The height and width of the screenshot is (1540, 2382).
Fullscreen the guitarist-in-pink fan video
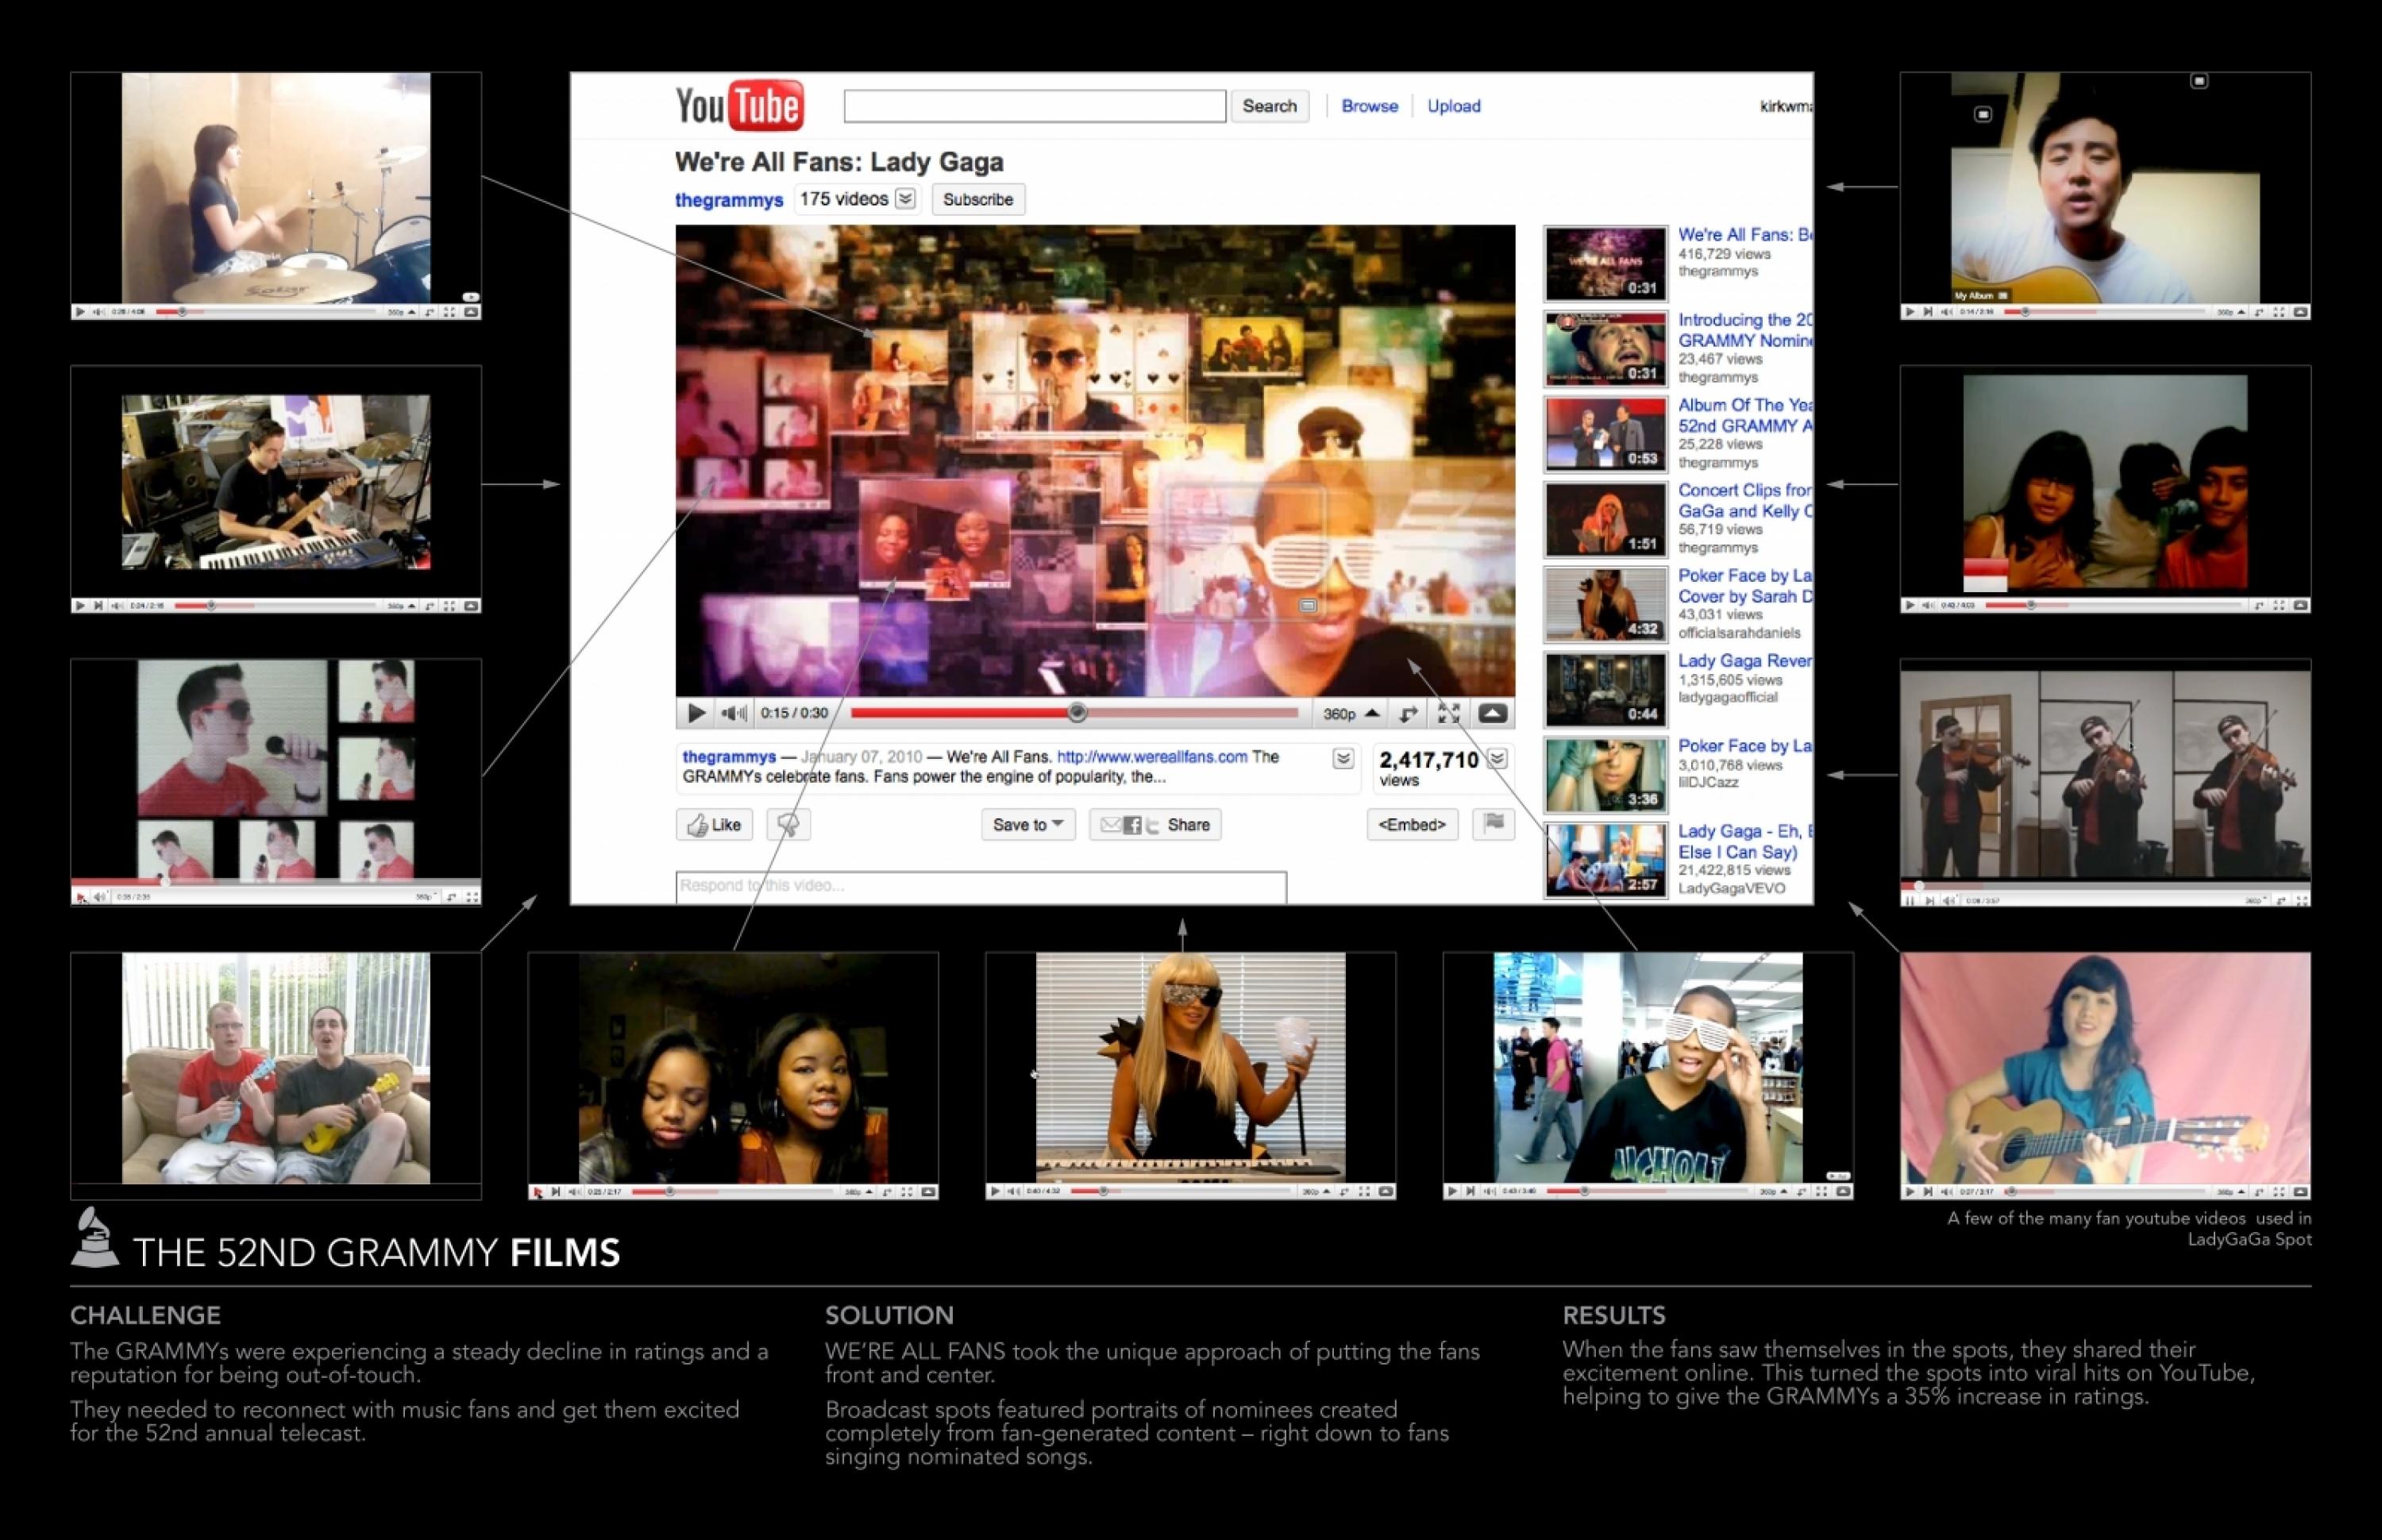point(2279,1192)
